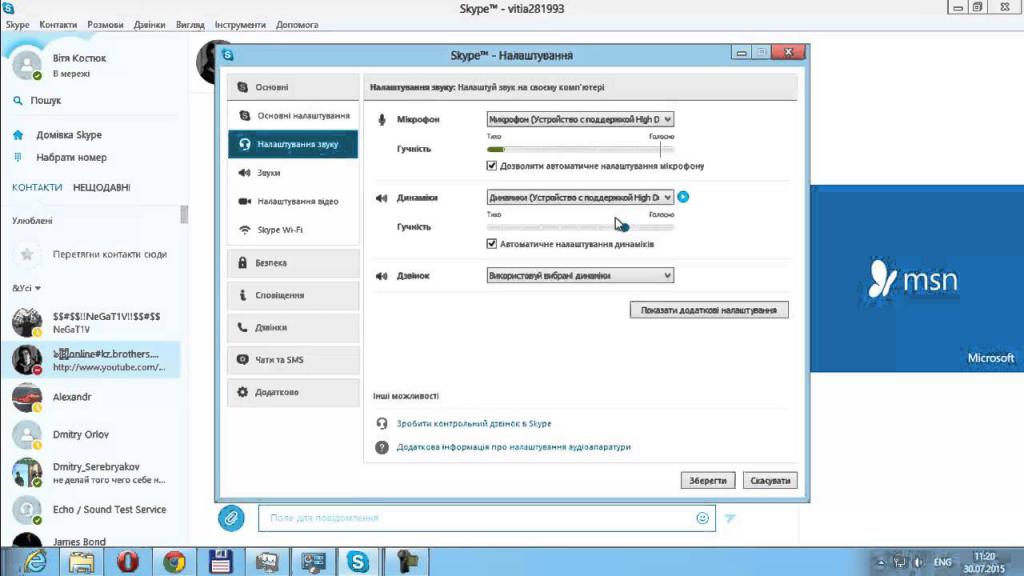Viewport: 1024px width, 576px height.
Task: Expand the Динаміки device dropdown
Action: (x=580, y=197)
